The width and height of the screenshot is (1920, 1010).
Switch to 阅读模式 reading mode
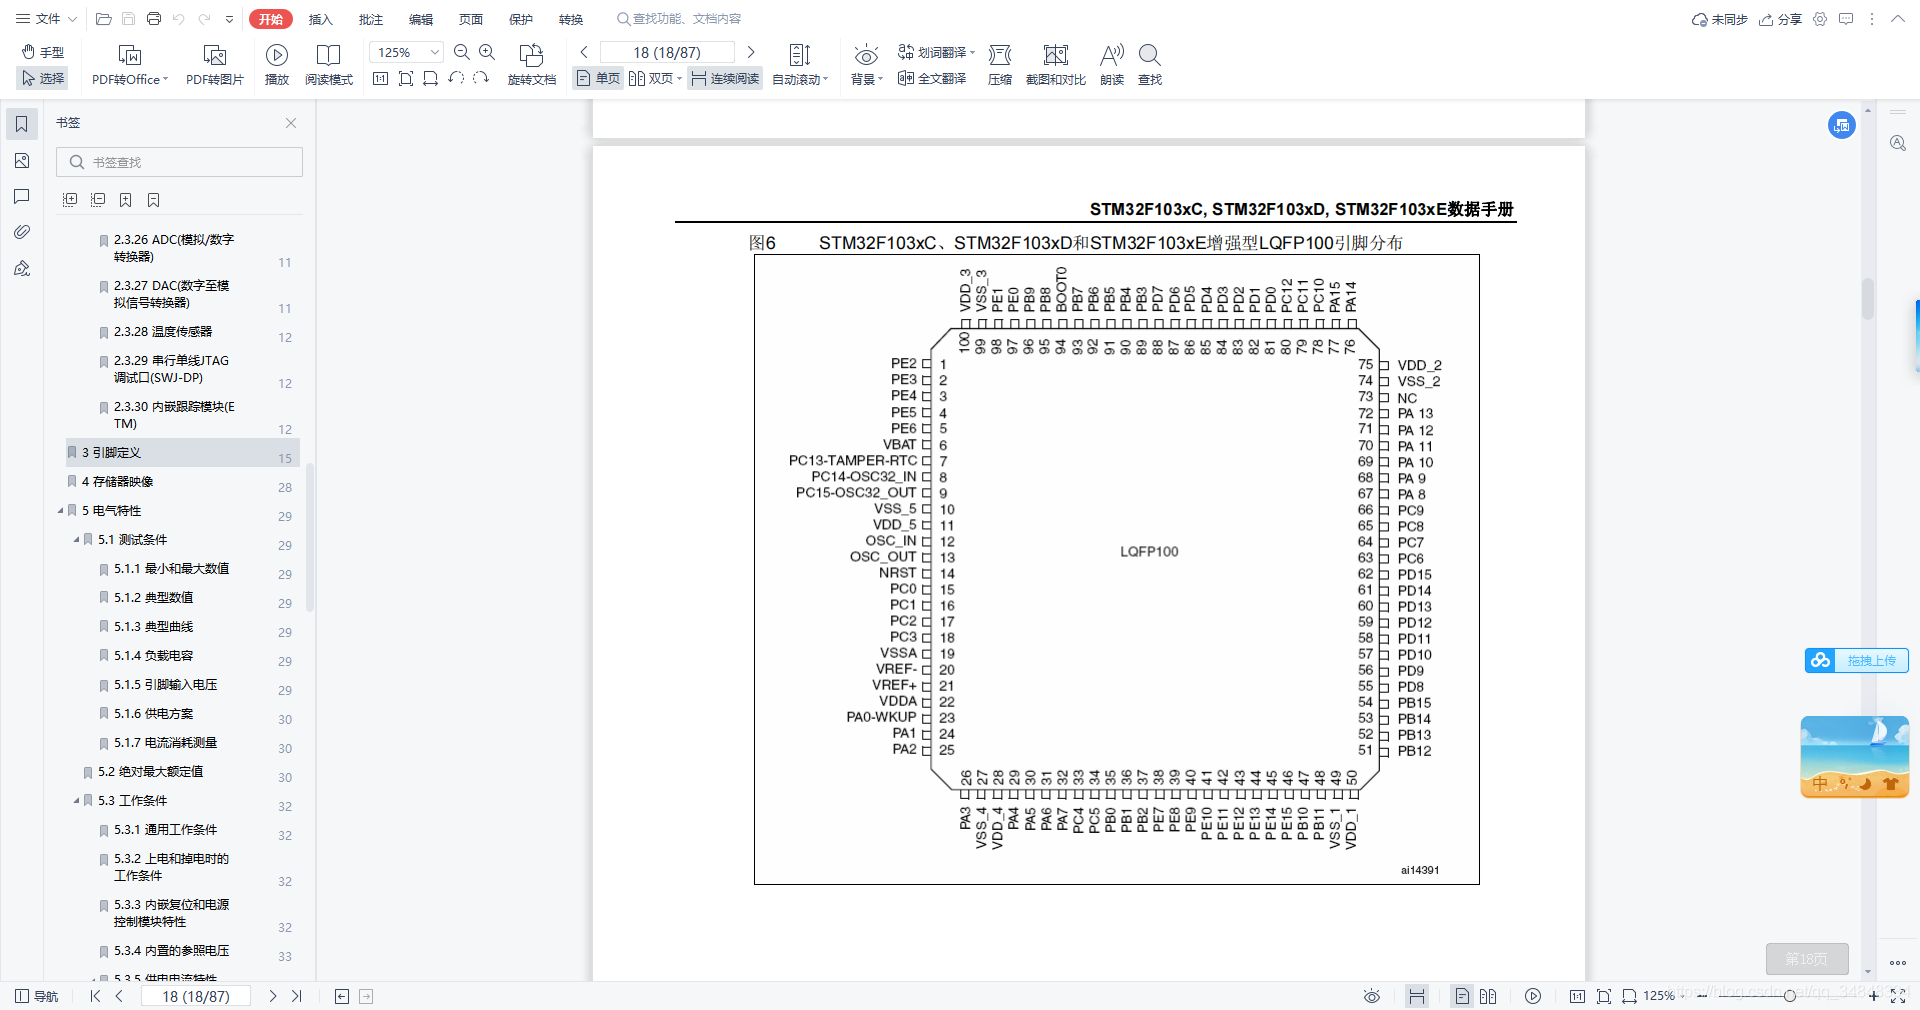329,65
